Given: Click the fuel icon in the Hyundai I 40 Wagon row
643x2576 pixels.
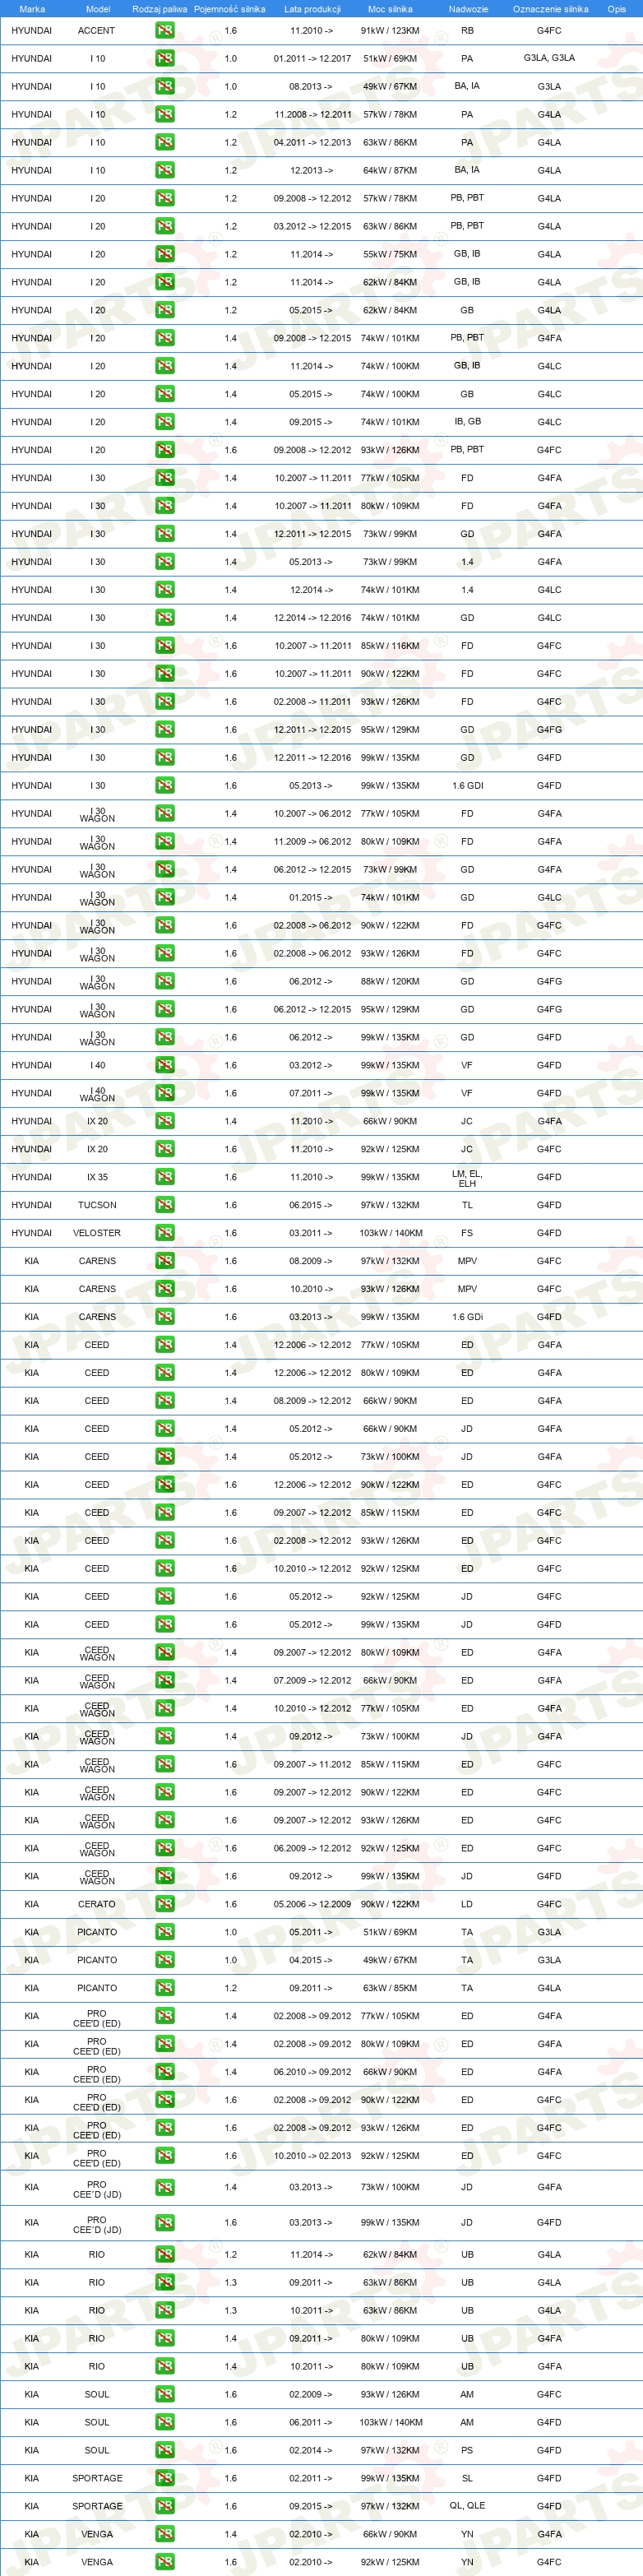Looking at the screenshot, I should pyautogui.click(x=165, y=1093).
